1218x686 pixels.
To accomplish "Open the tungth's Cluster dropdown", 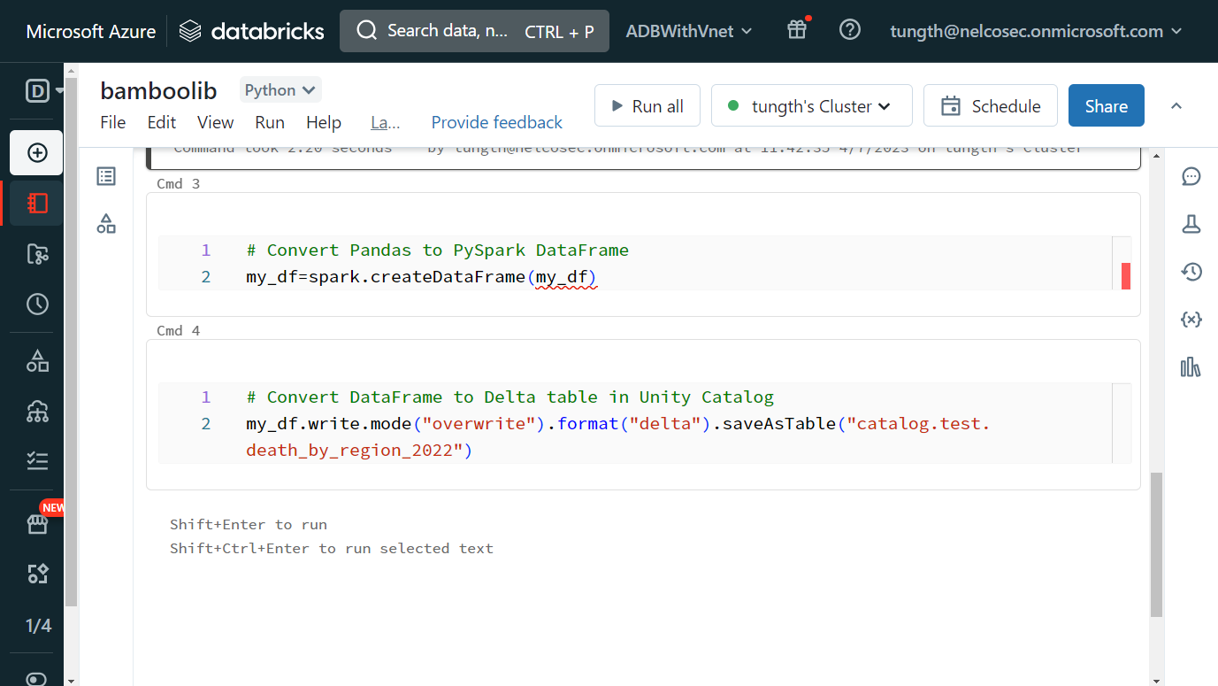I will (x=811, y=106).
